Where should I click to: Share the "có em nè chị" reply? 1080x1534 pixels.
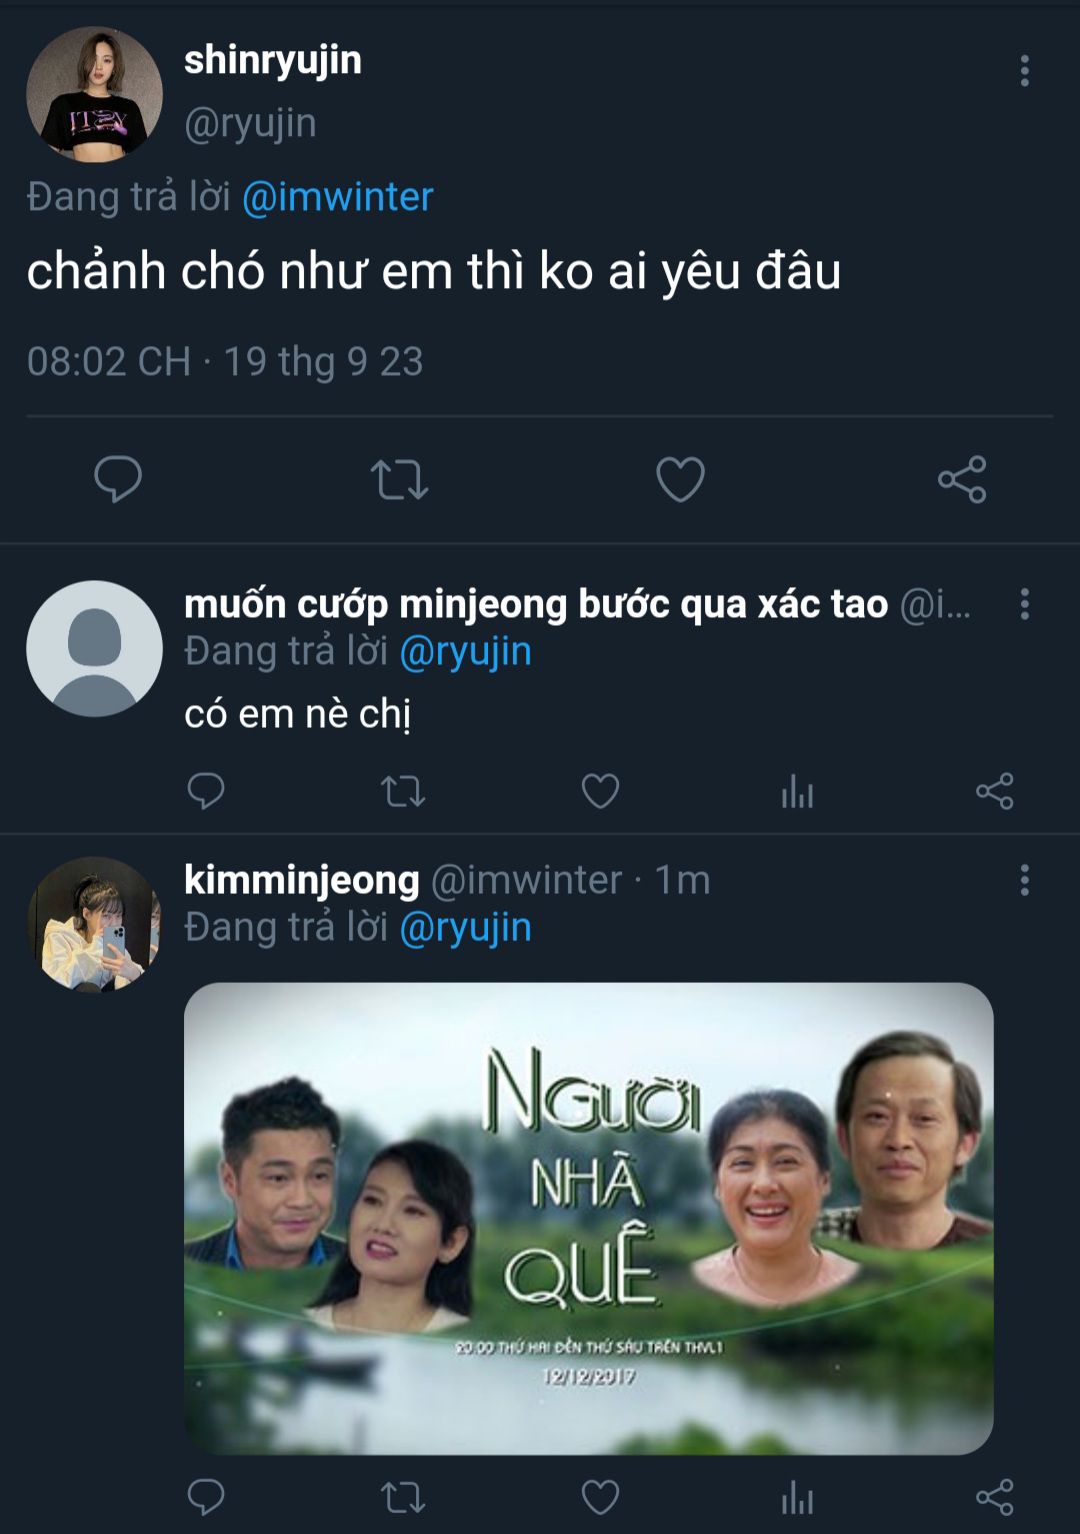tap(994, 791)
